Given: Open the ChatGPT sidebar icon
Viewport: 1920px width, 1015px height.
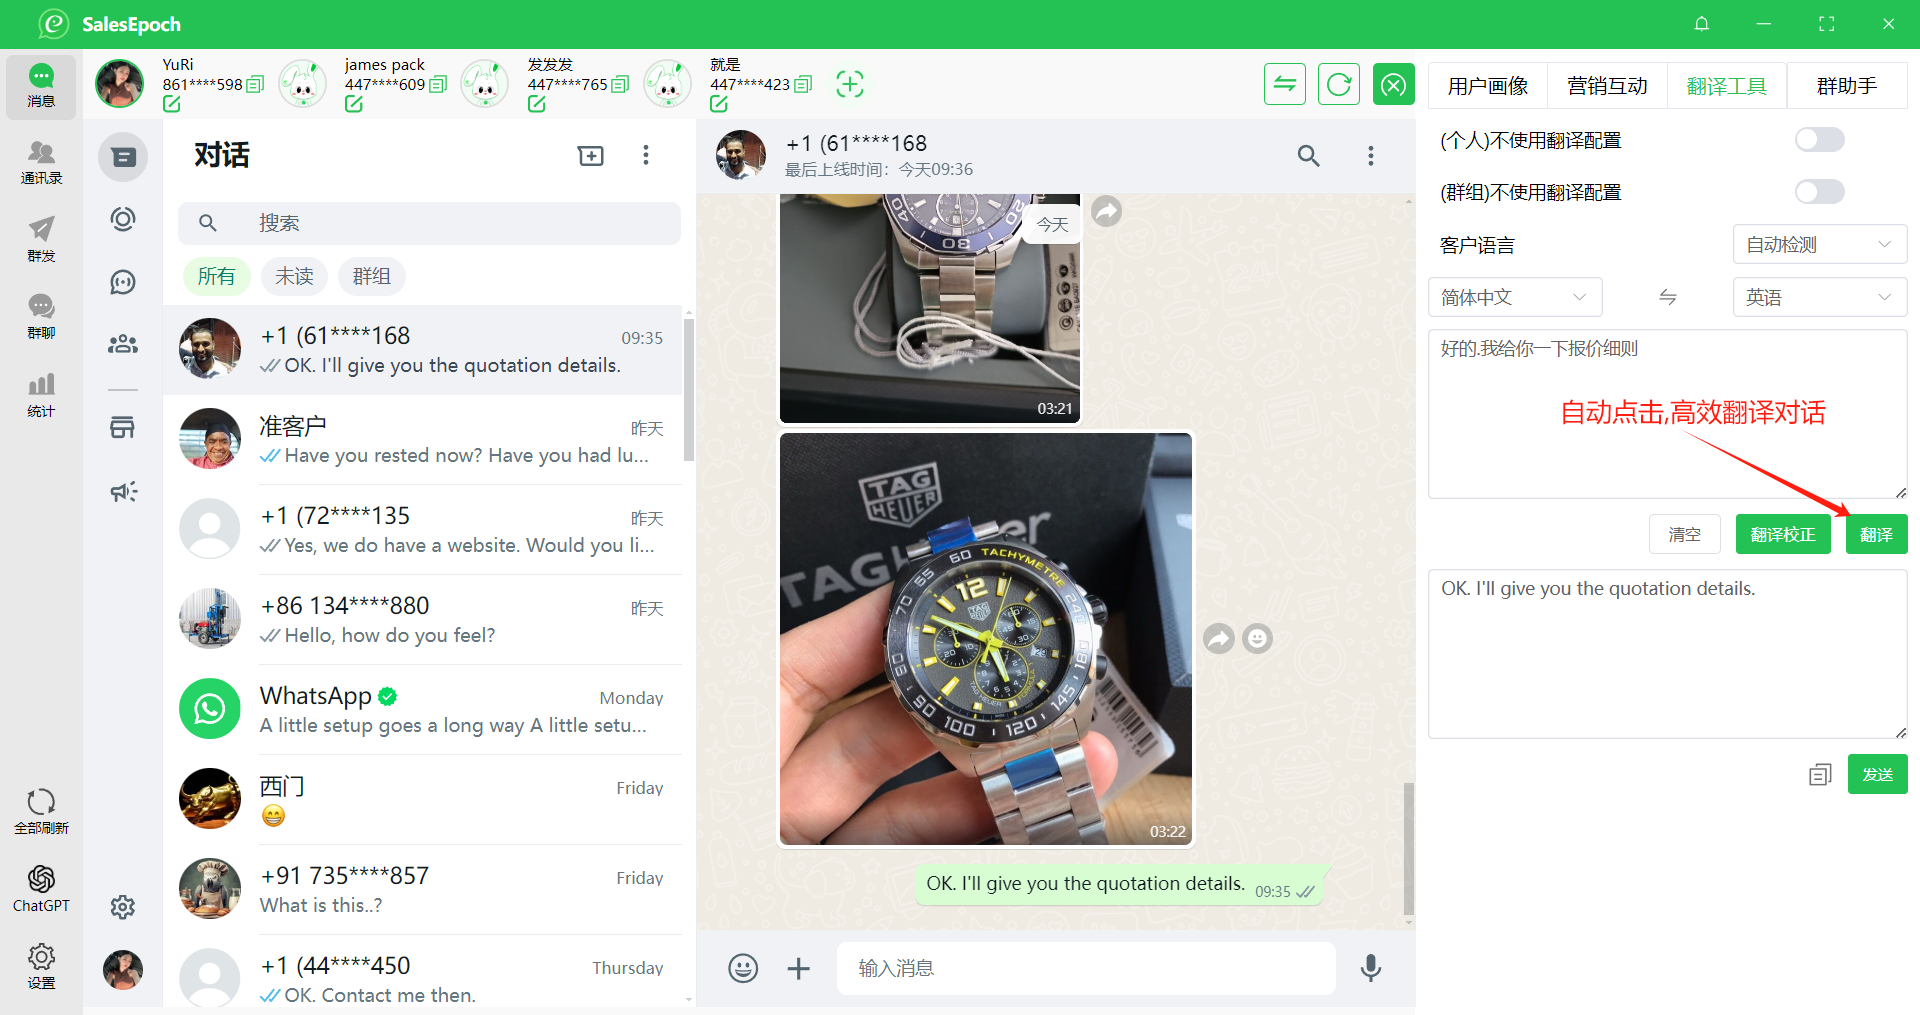Looking at the screenshot, I should (x=41, y=889).
